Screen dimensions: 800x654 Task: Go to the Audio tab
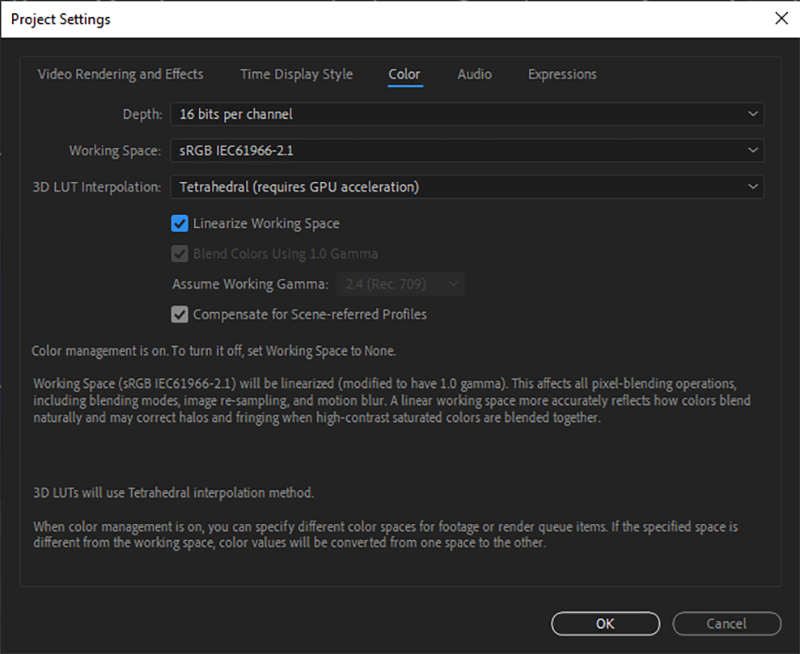(x=474, y=74)
